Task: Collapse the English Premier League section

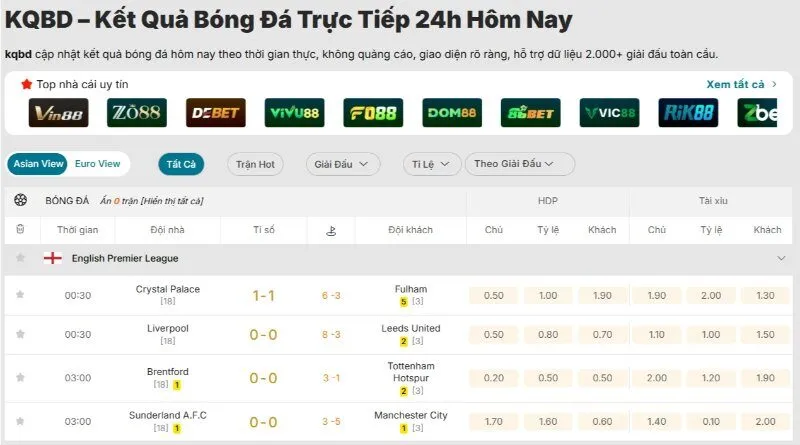Action: (781, 258)
